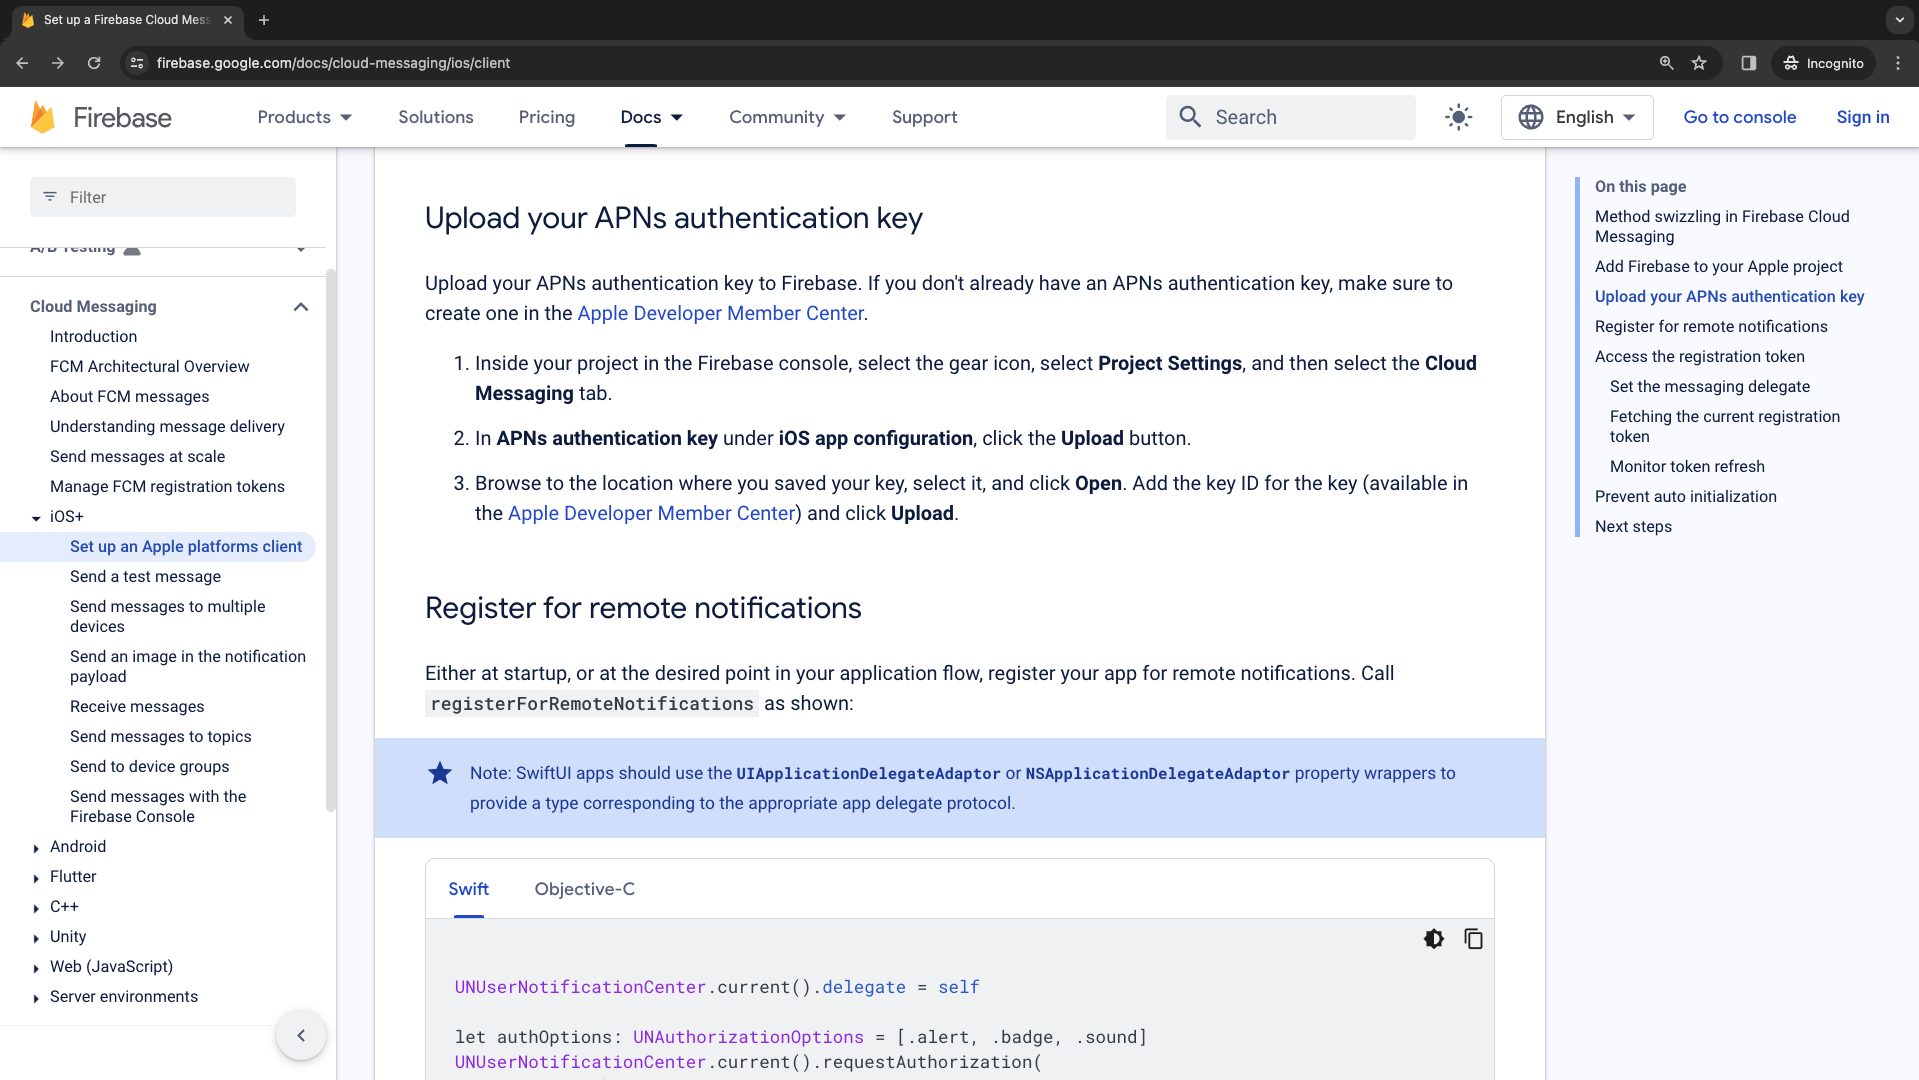Expand the Flutter tree node
This screenshot has width=1919, height=1080.
coord(36,878)
